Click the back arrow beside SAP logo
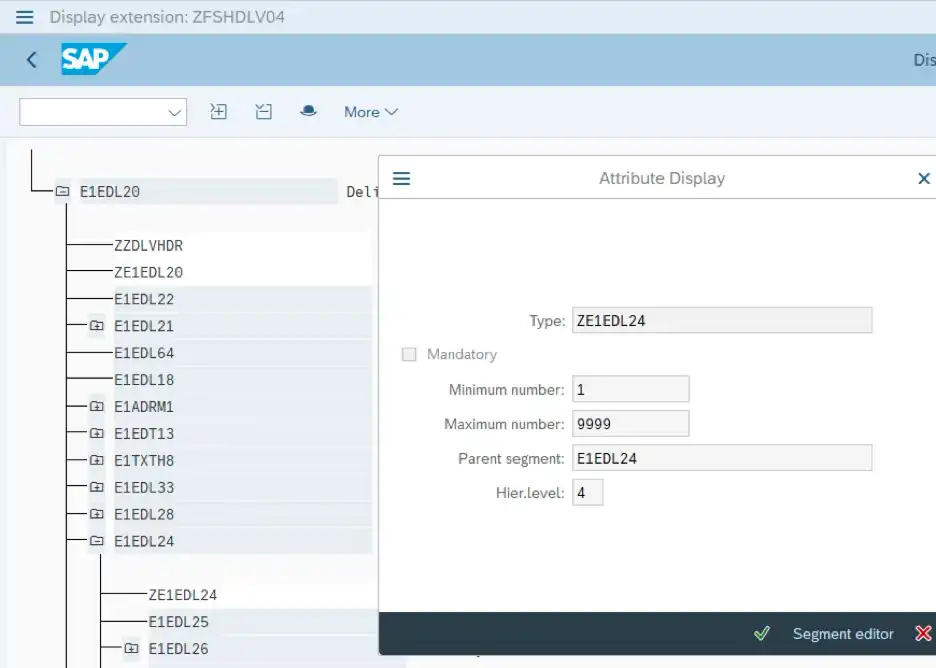The height and width of the screenshot is (668, 936). [x=32, y=60]
